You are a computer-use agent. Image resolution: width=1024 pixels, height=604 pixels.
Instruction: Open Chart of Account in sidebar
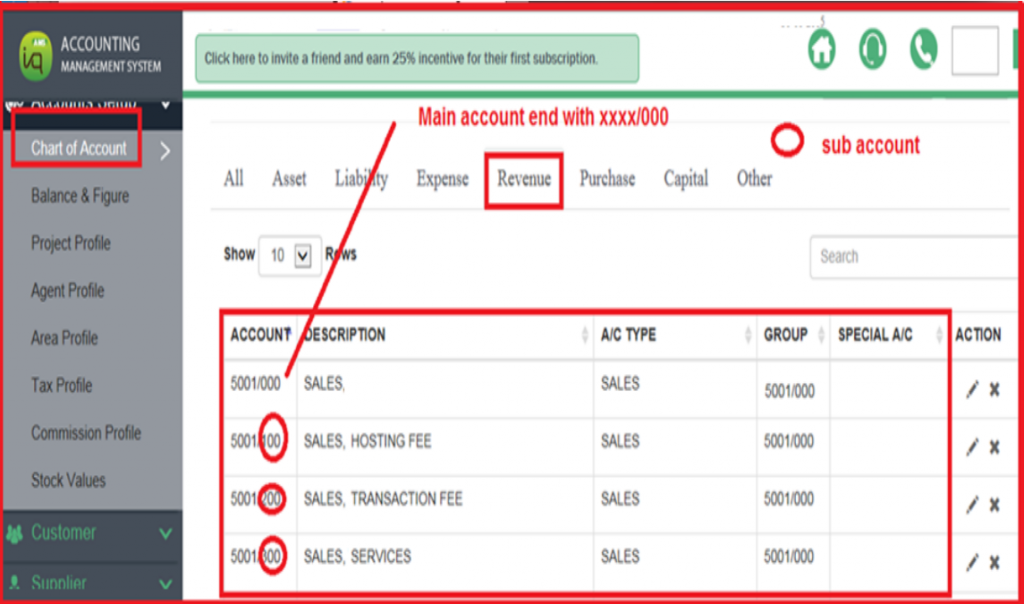(78, 148)
